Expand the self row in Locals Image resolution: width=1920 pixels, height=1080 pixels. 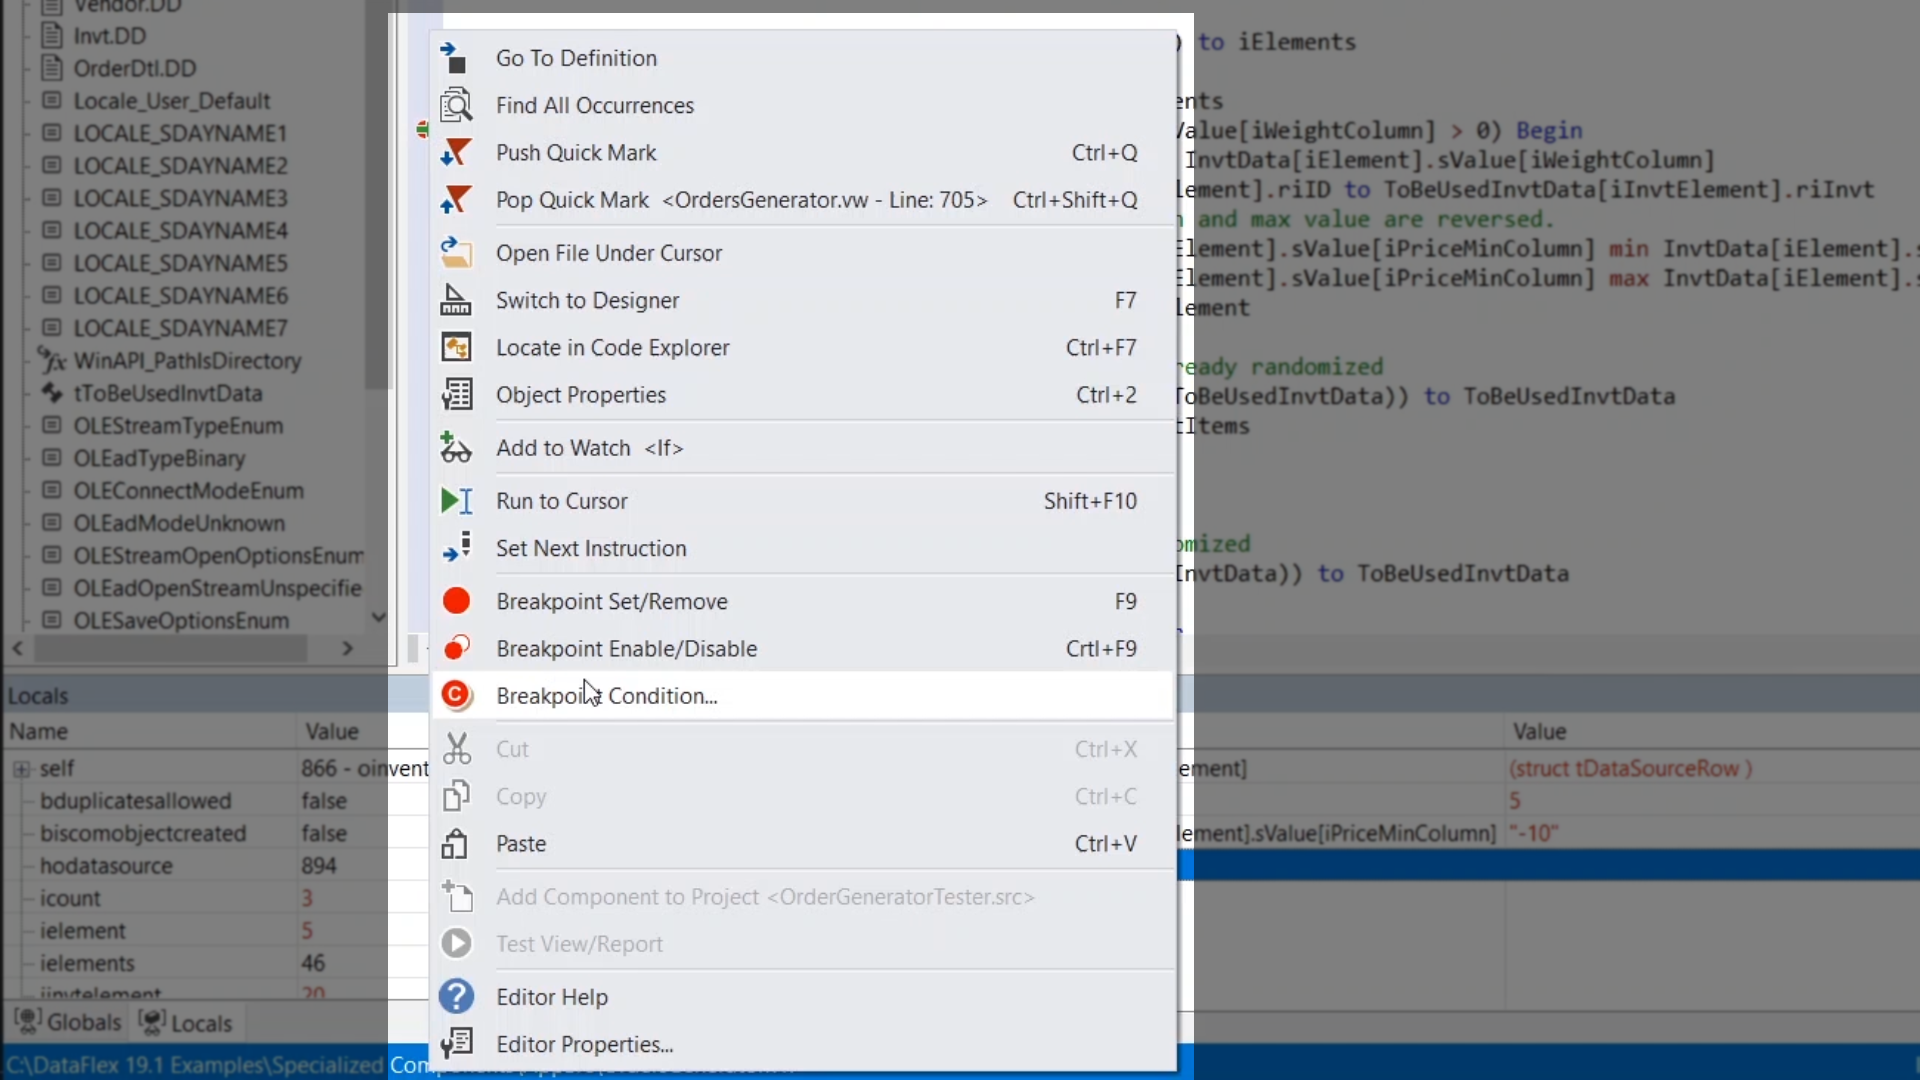pyautogui.click(x=21, y=769)
